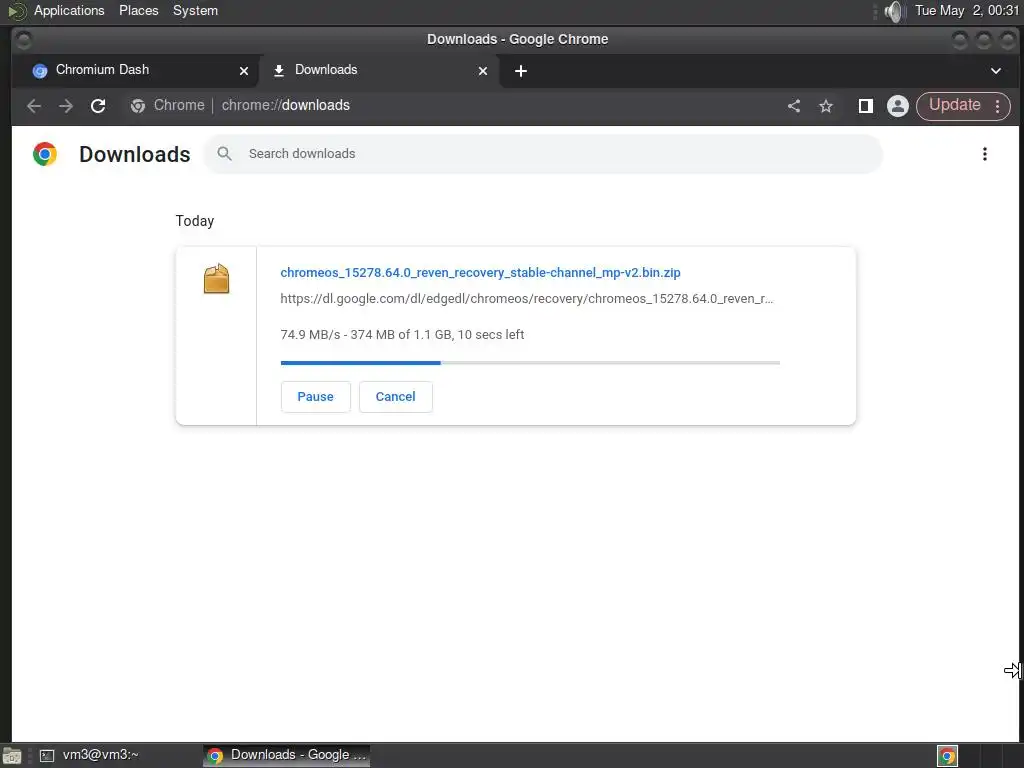
Task: Click the magnifier icon in search downloads
Action: coord(225,153)
